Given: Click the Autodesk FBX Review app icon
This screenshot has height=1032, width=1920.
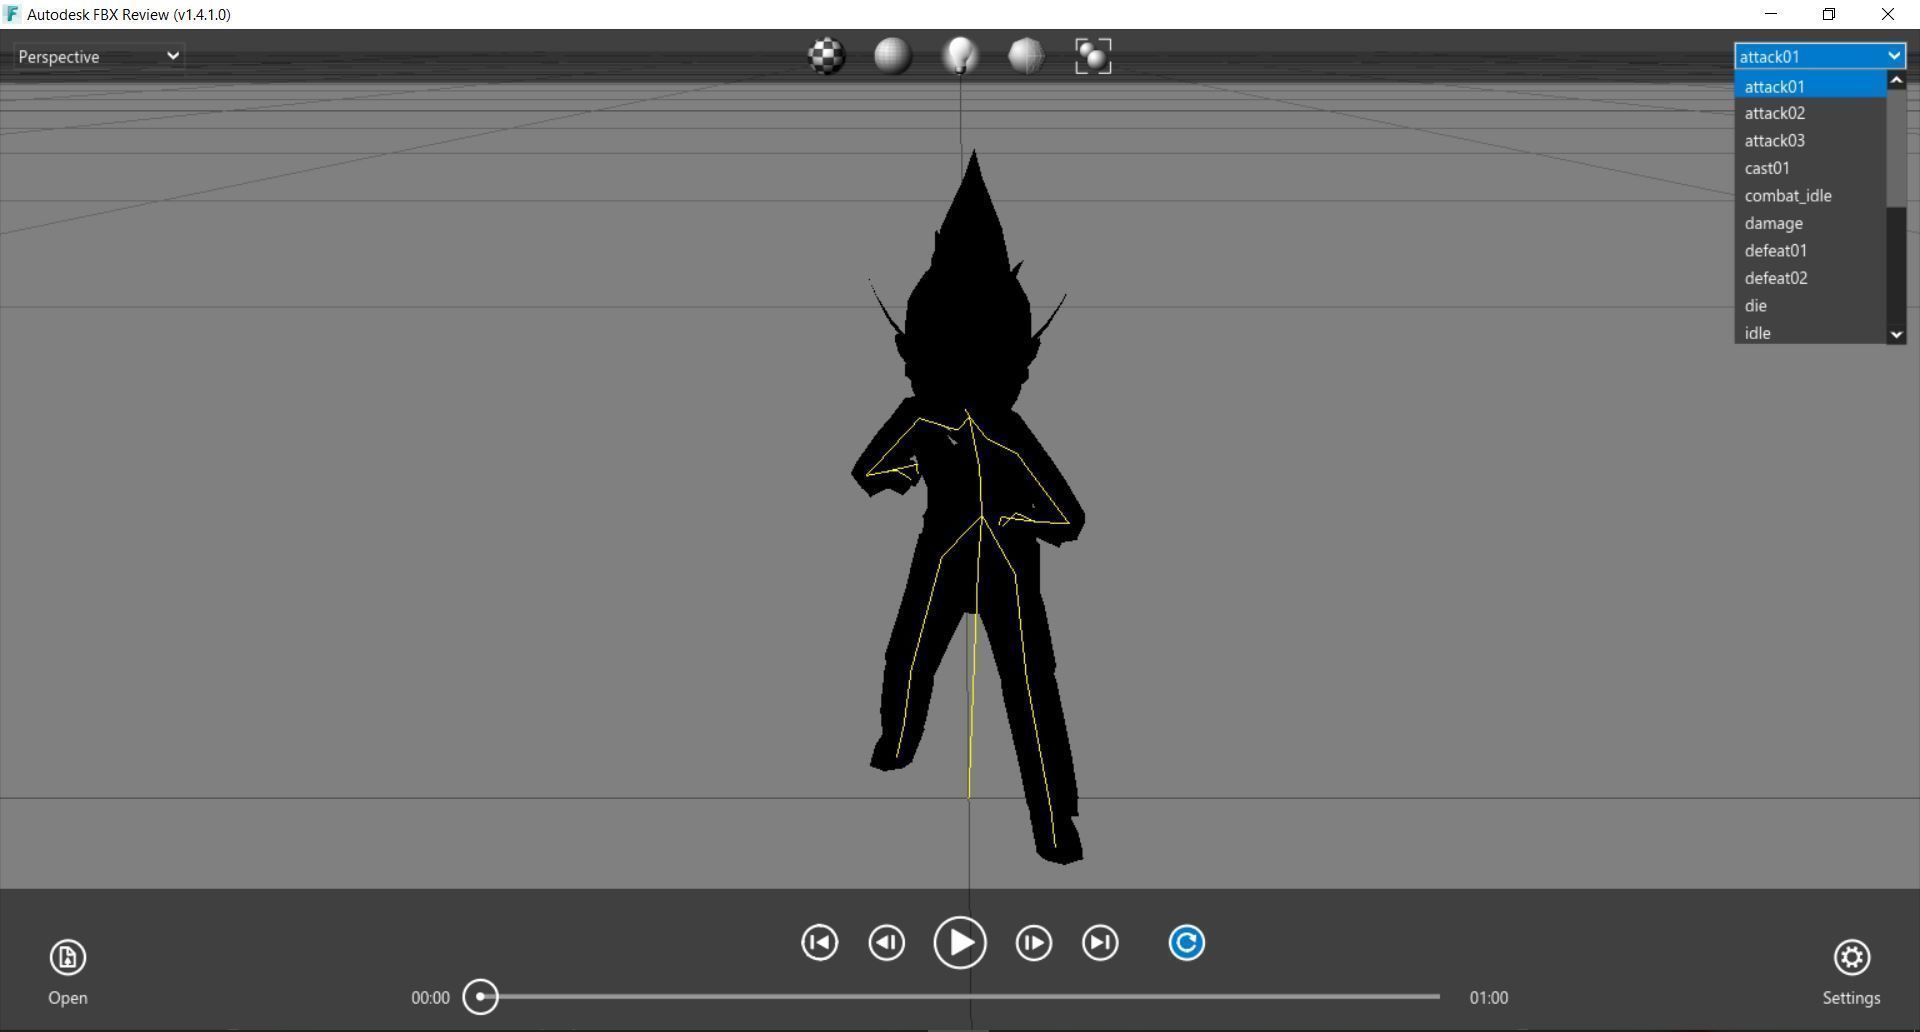Looking at the screenshot, I should click(12, 14).
